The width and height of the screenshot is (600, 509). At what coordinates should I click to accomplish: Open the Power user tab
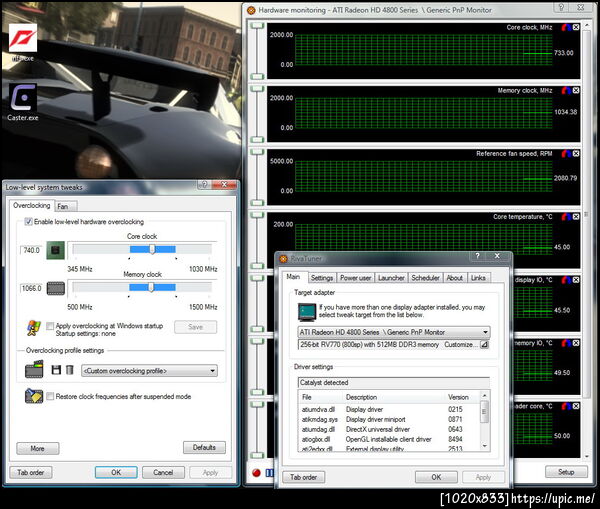coord(355,278)
